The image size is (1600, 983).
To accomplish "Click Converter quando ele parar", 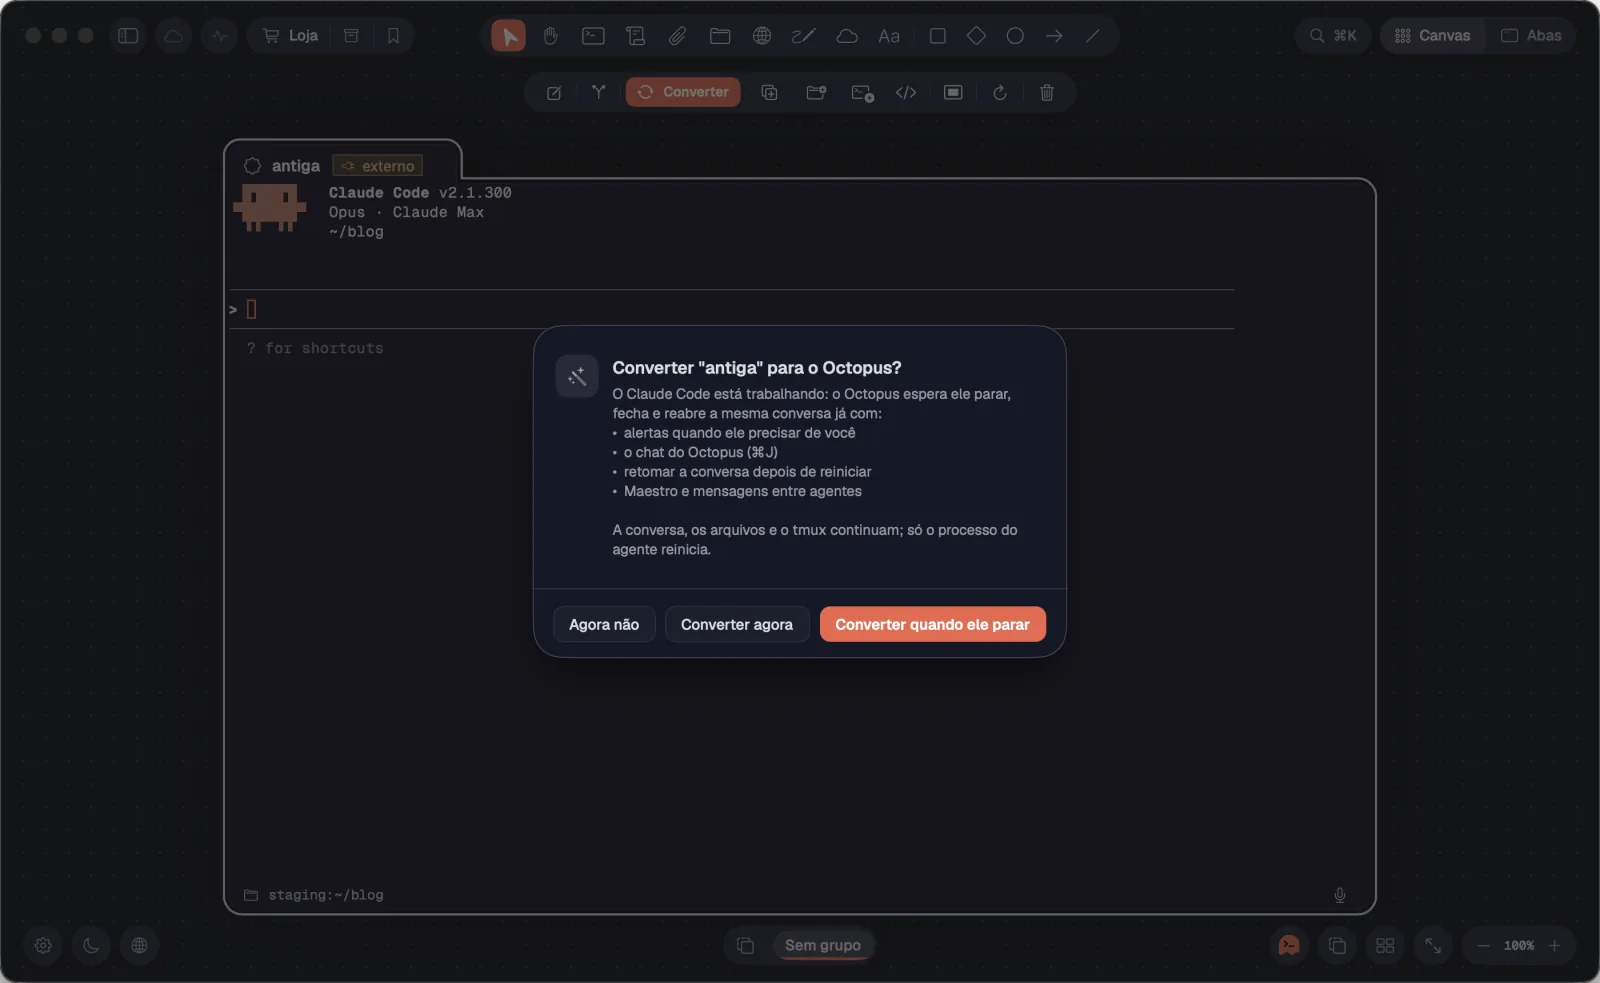I will click(x=932, y=624).
